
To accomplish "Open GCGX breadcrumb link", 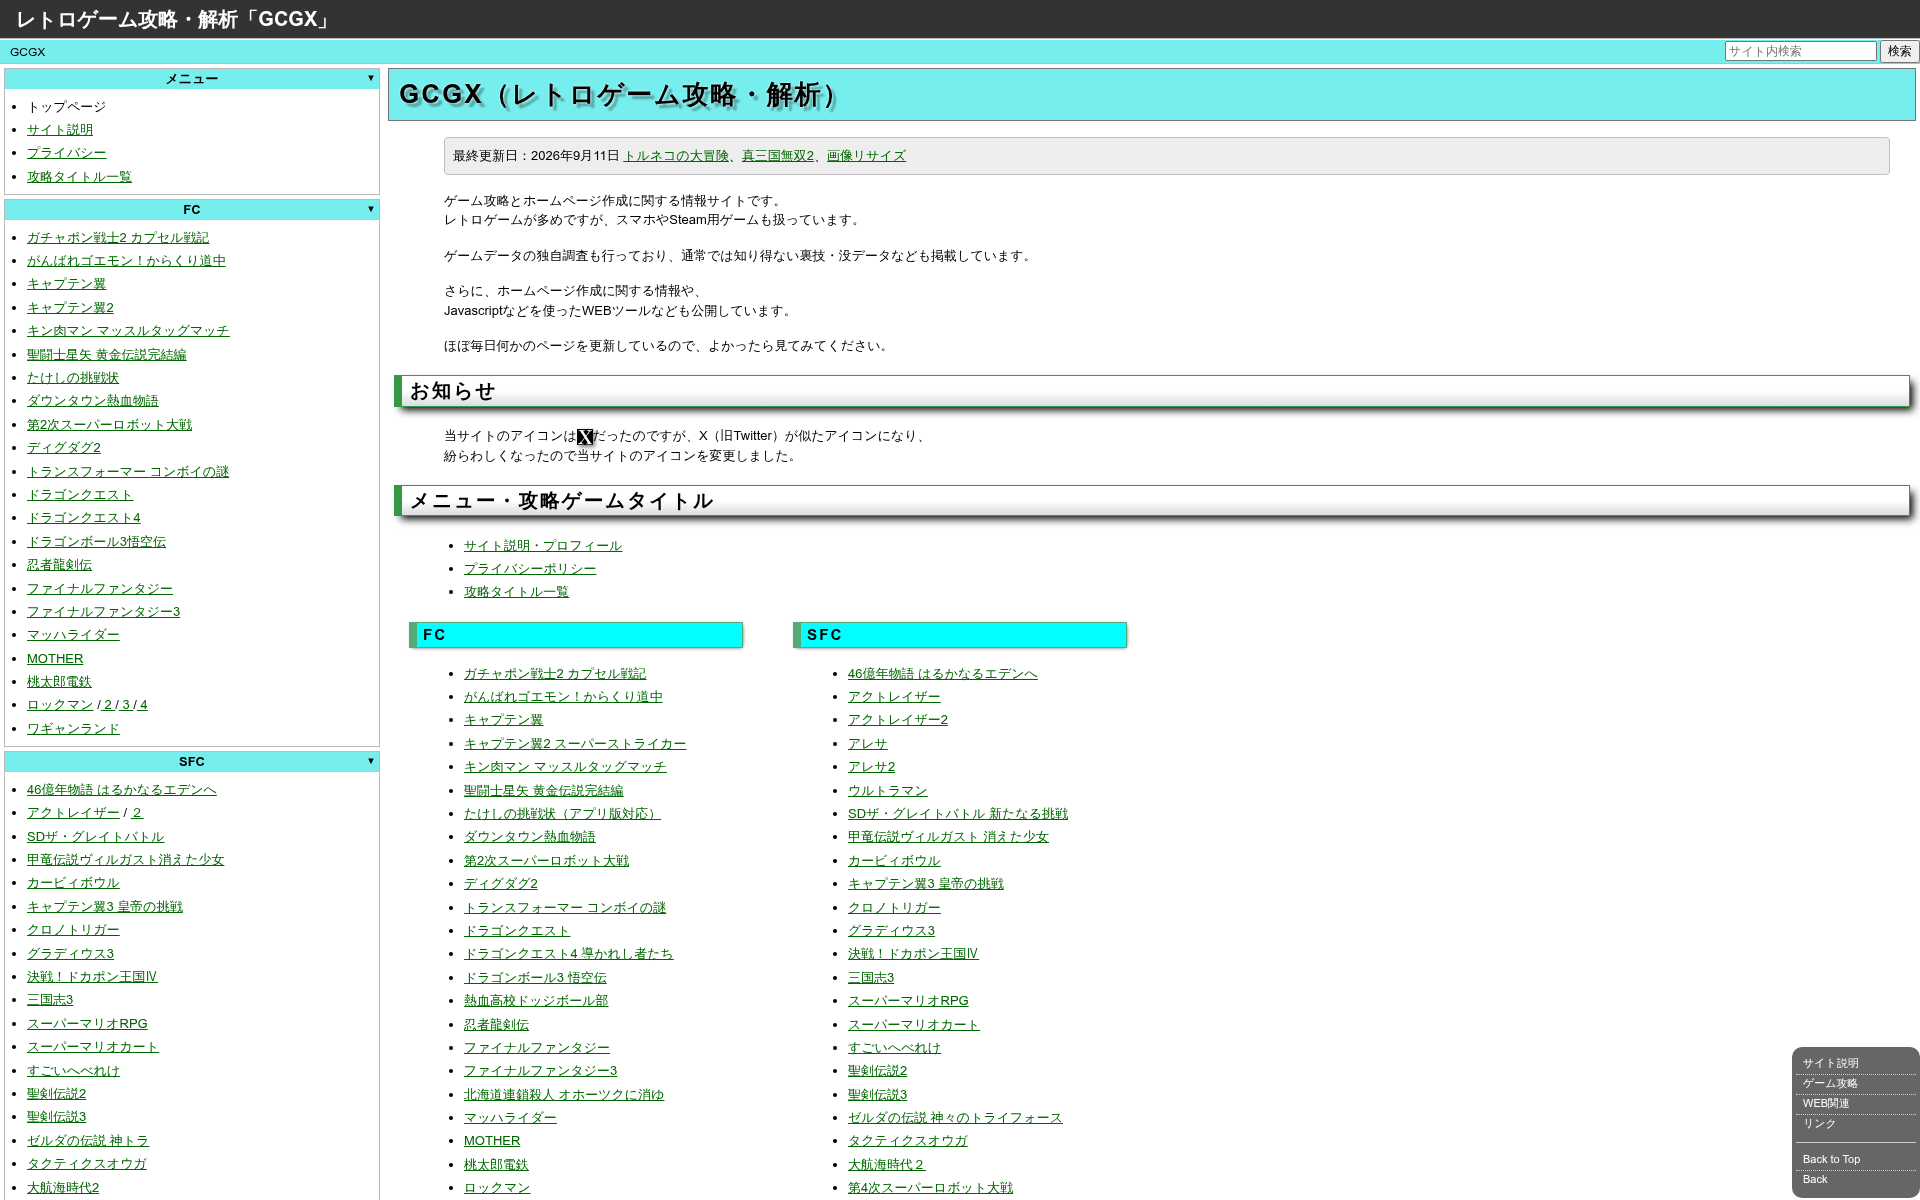I will tap(28, 52).
